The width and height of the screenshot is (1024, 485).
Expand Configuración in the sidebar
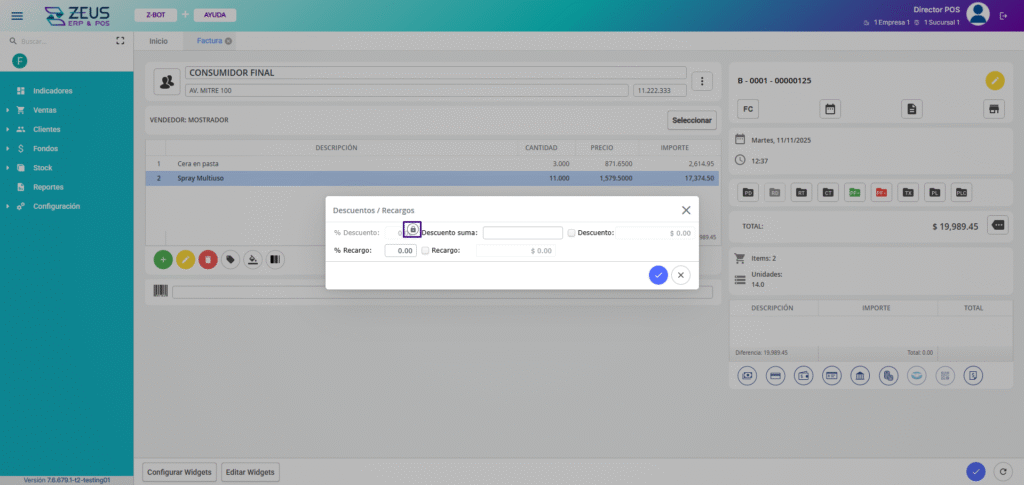8,207
